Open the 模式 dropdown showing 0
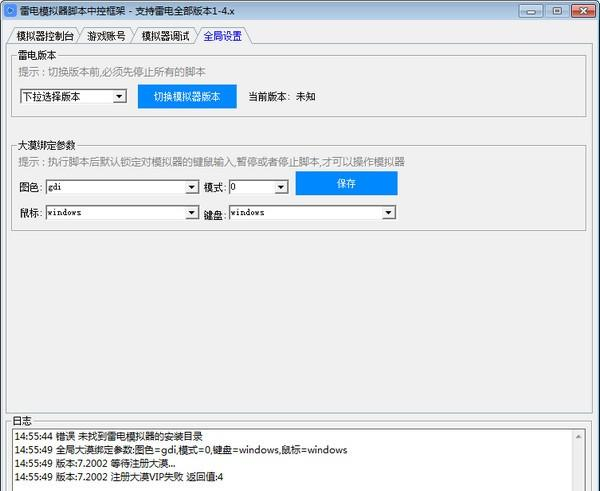The height and width of the screenshot is (491, 600). pos(258,187)
